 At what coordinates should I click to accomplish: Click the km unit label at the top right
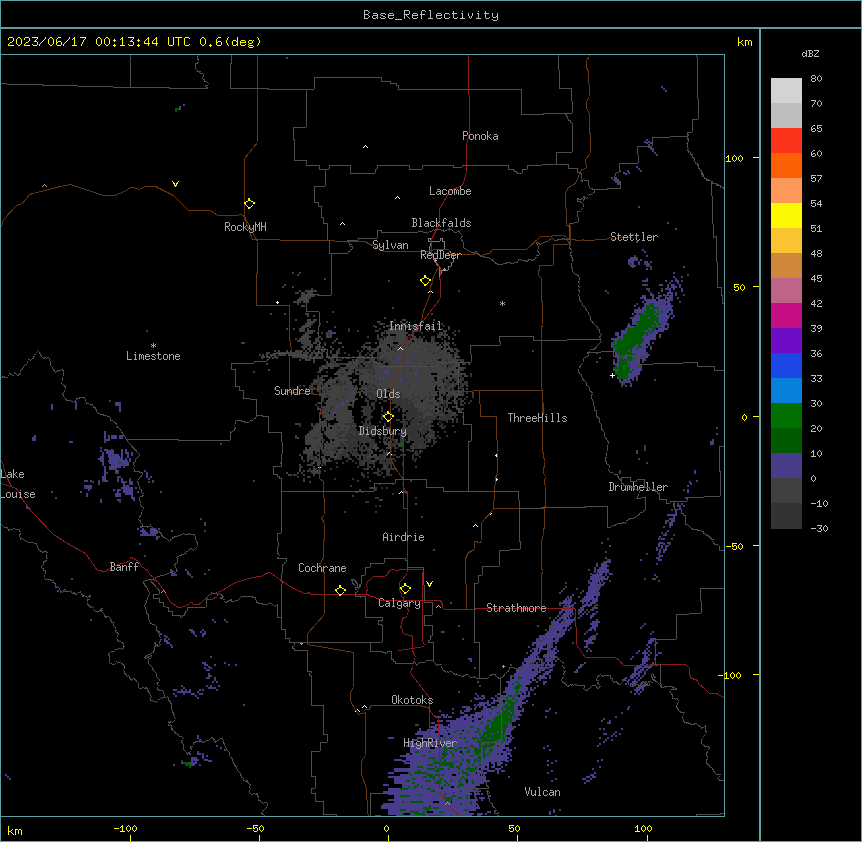point(745,42)
